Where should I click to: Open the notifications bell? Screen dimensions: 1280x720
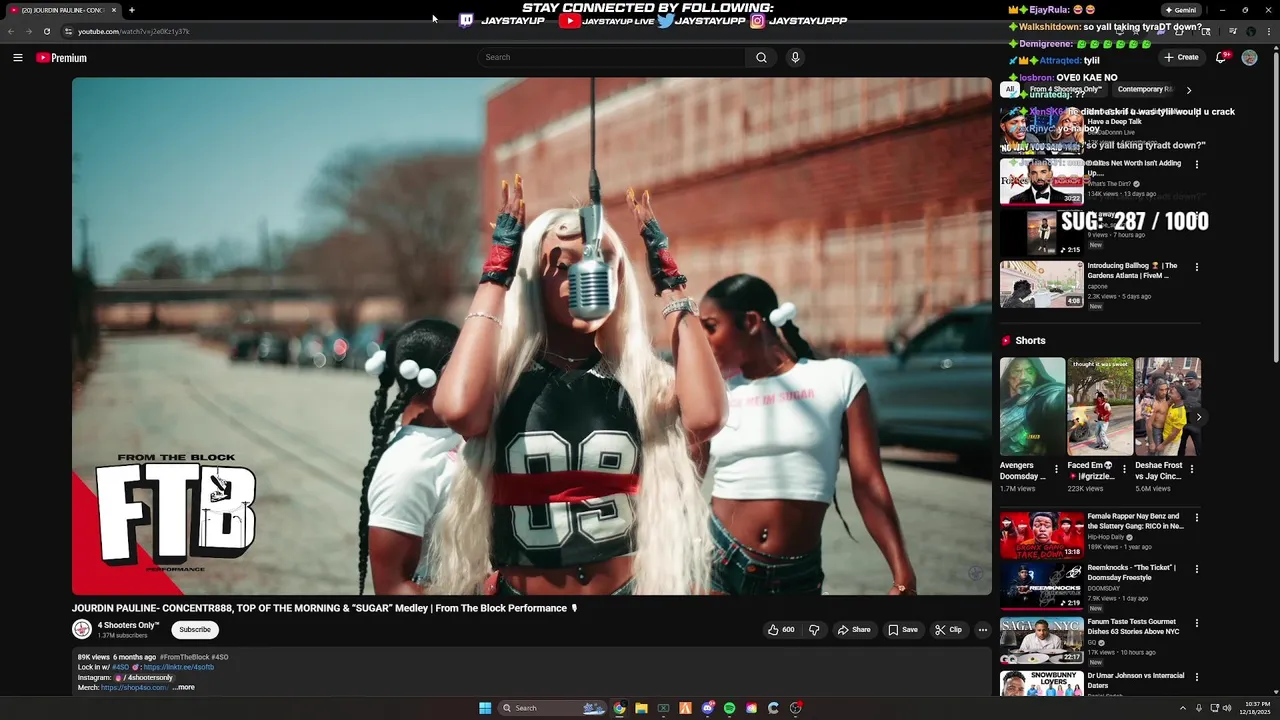click(1221, 58)
